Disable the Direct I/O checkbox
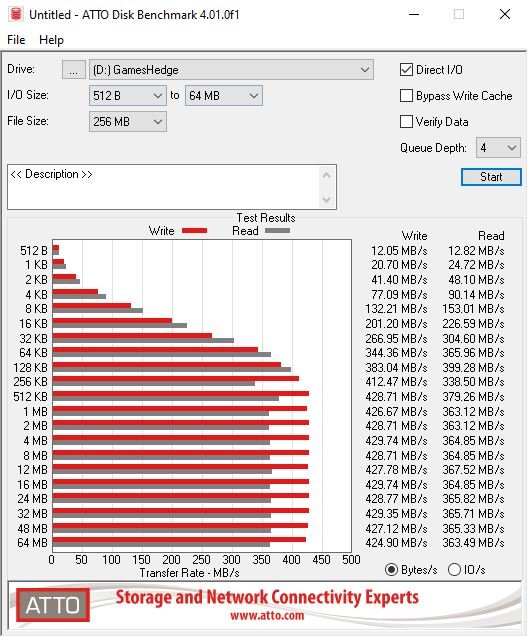Screen dimensions: 528x636 [x=406, y=70]
